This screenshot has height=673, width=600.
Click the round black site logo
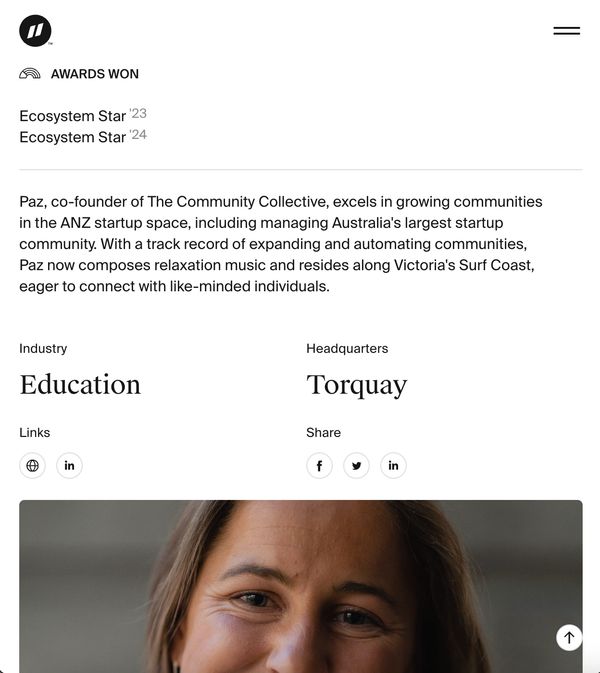[35, 30]
